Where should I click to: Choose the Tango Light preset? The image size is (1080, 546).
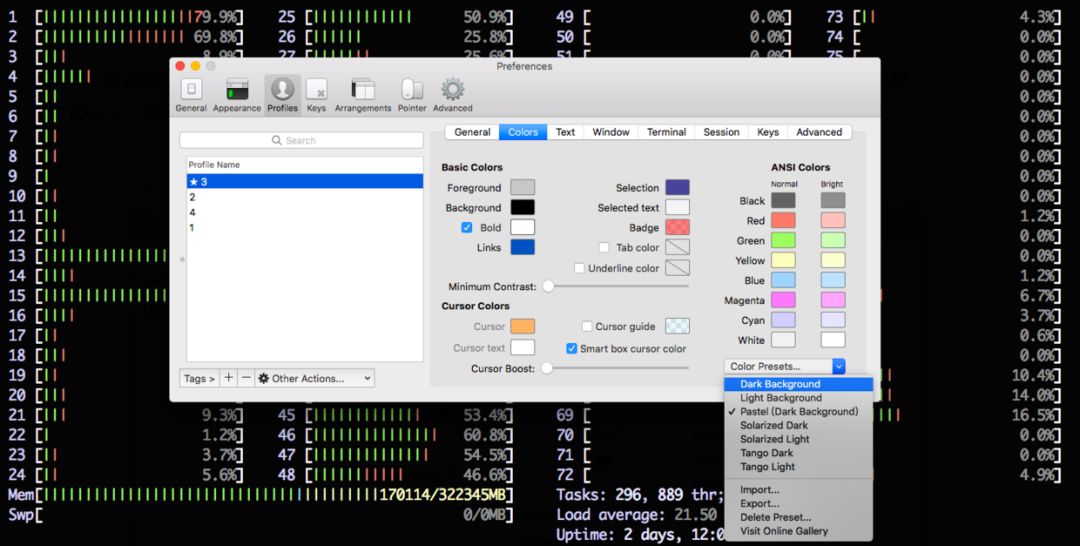pos(798,467)
